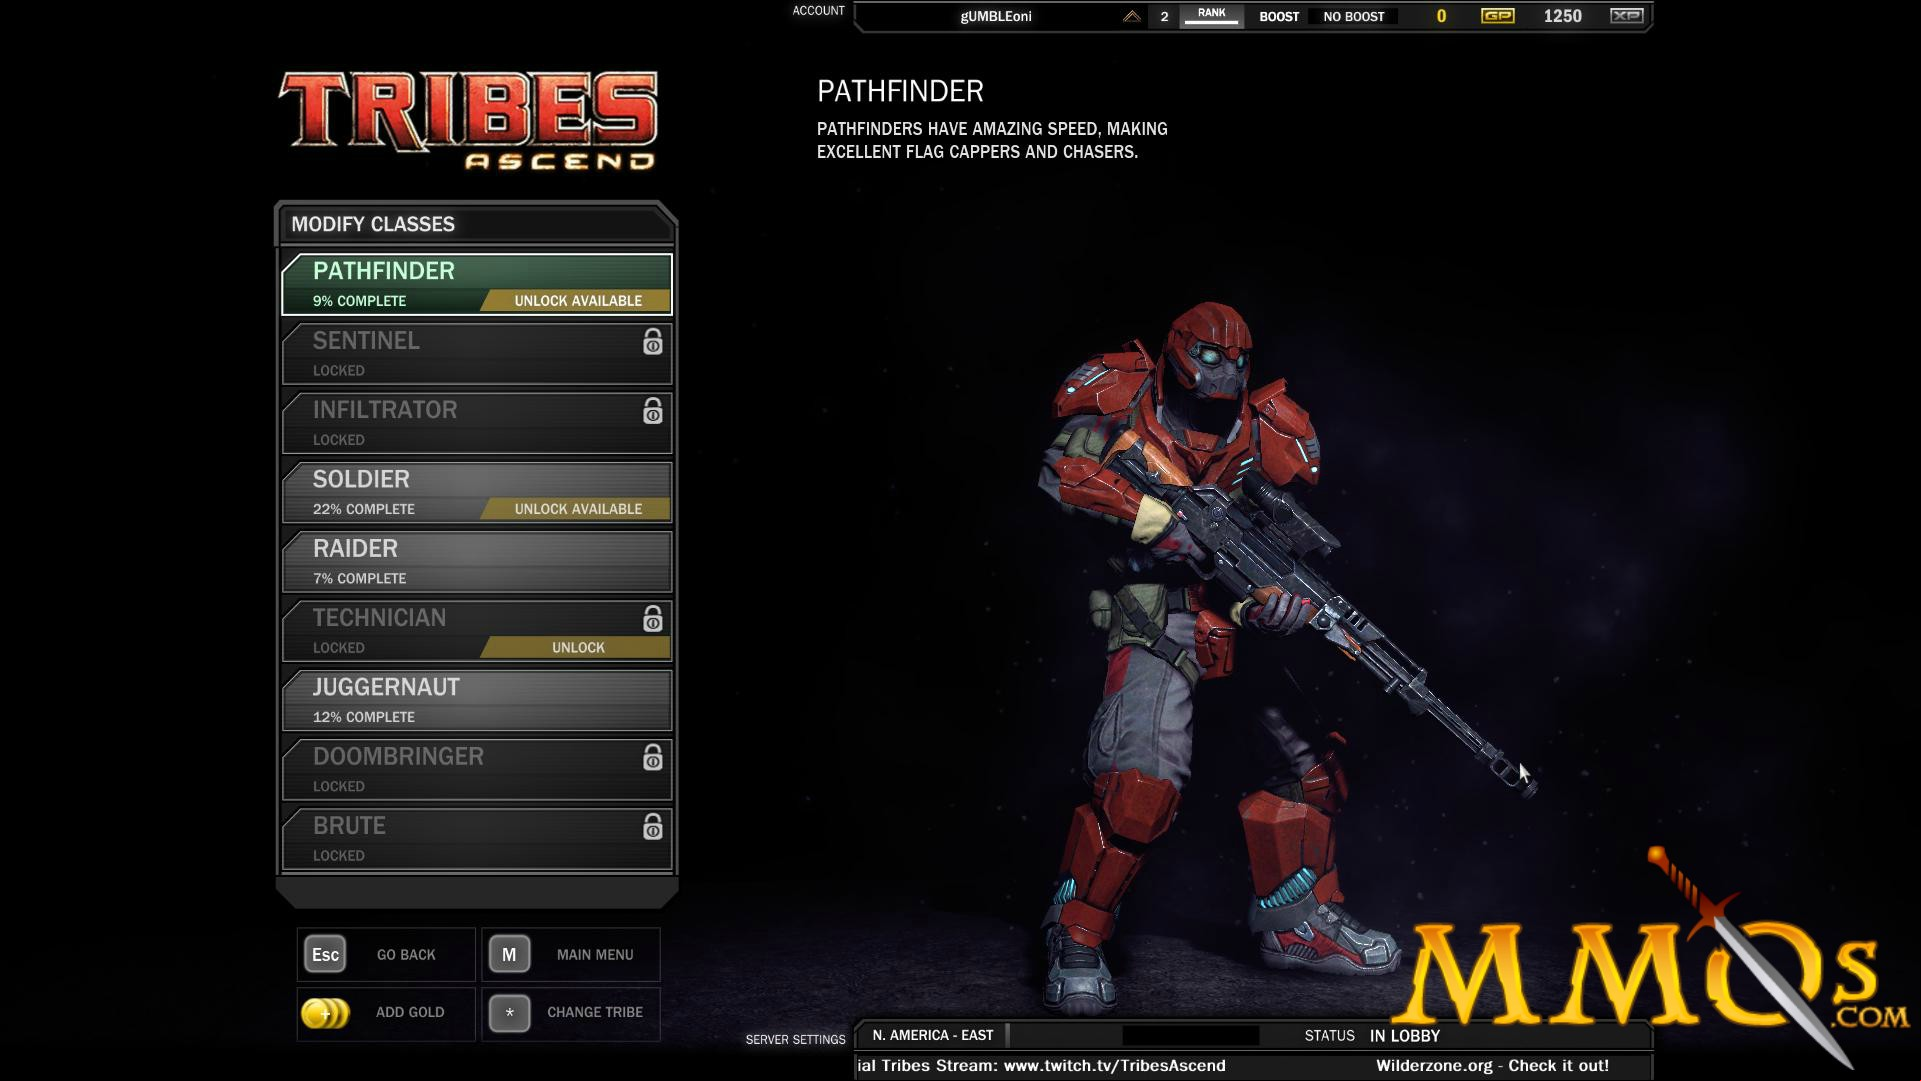Screen dimensions: 1921x1081
Task: Click the 0 gold amount
Action: pyautogui.click(x=1441, y=16)
